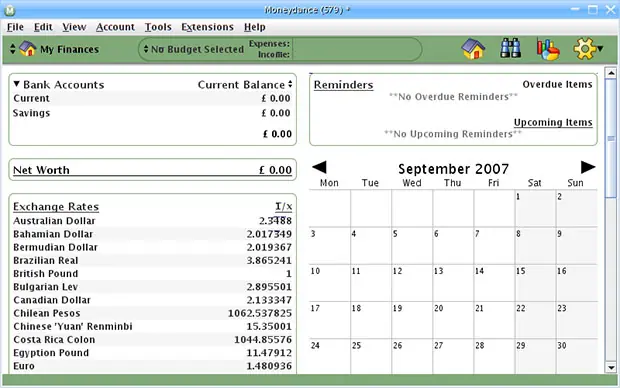Screen dimensions: 620x388
Task: Select September 12 on the calendar
Action: [412, 283]
